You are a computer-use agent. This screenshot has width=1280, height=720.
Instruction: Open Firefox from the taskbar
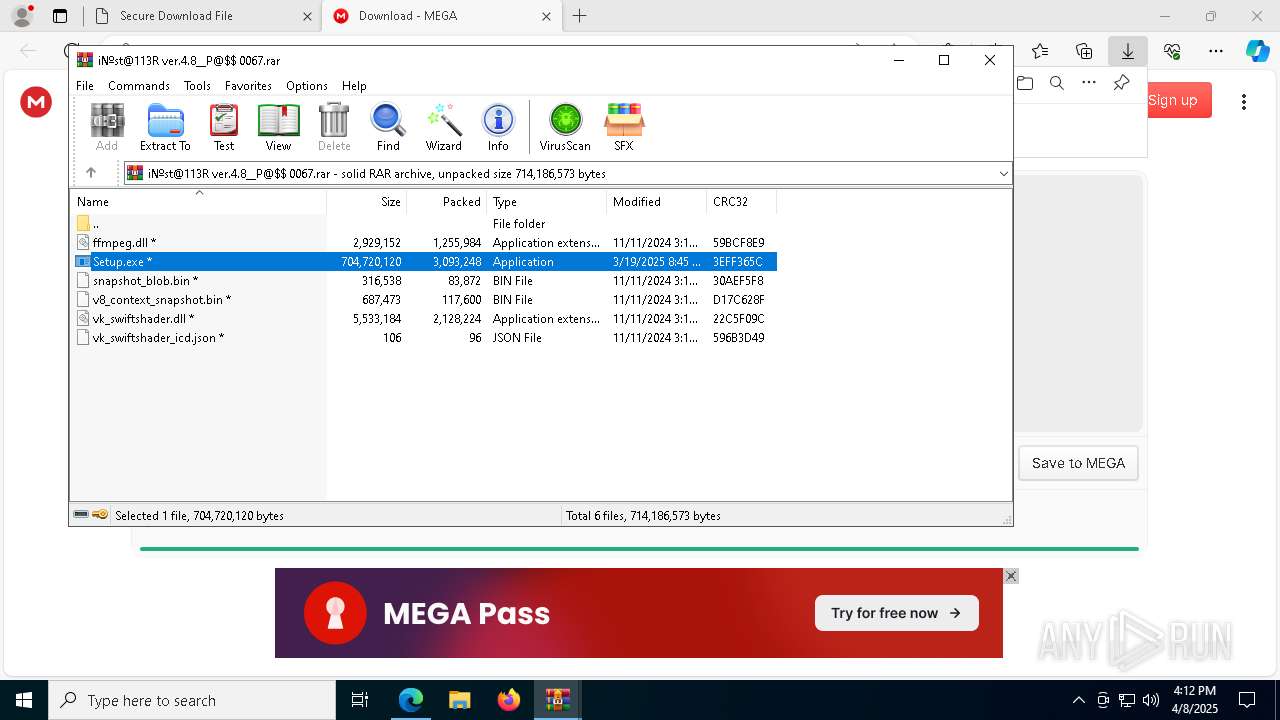click(509, 700)
